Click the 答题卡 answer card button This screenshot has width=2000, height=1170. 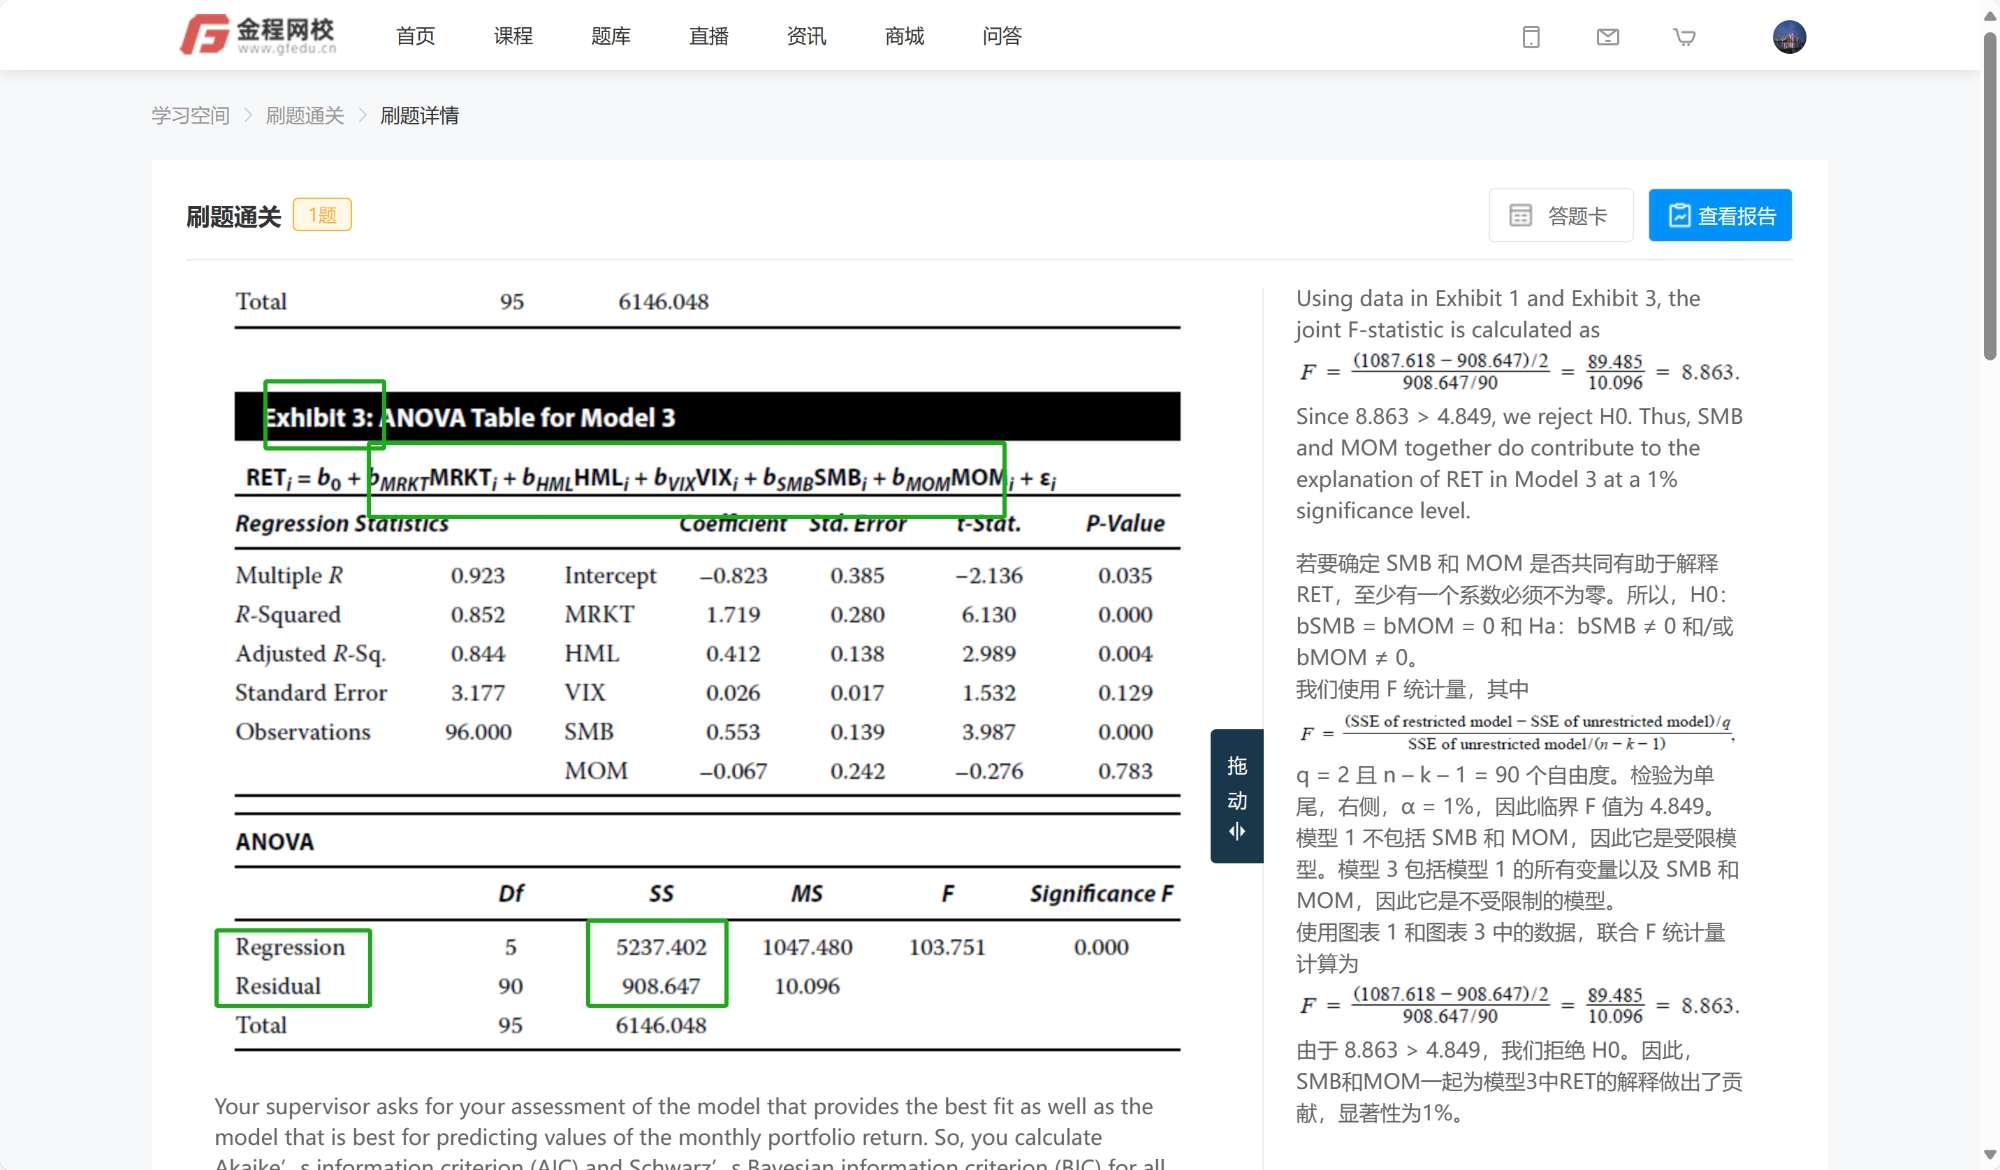[x=1560, y=215]
